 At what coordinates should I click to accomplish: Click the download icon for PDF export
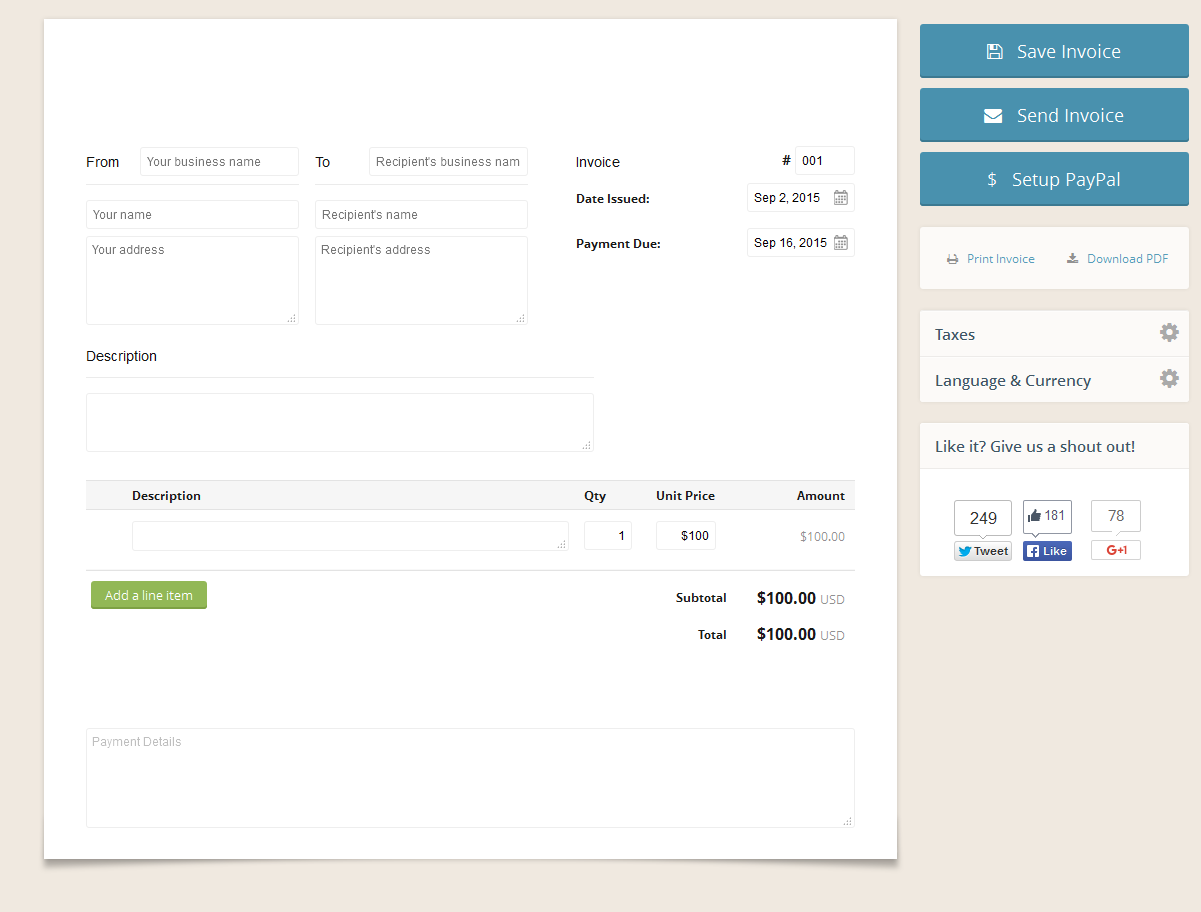(1073, 258)
